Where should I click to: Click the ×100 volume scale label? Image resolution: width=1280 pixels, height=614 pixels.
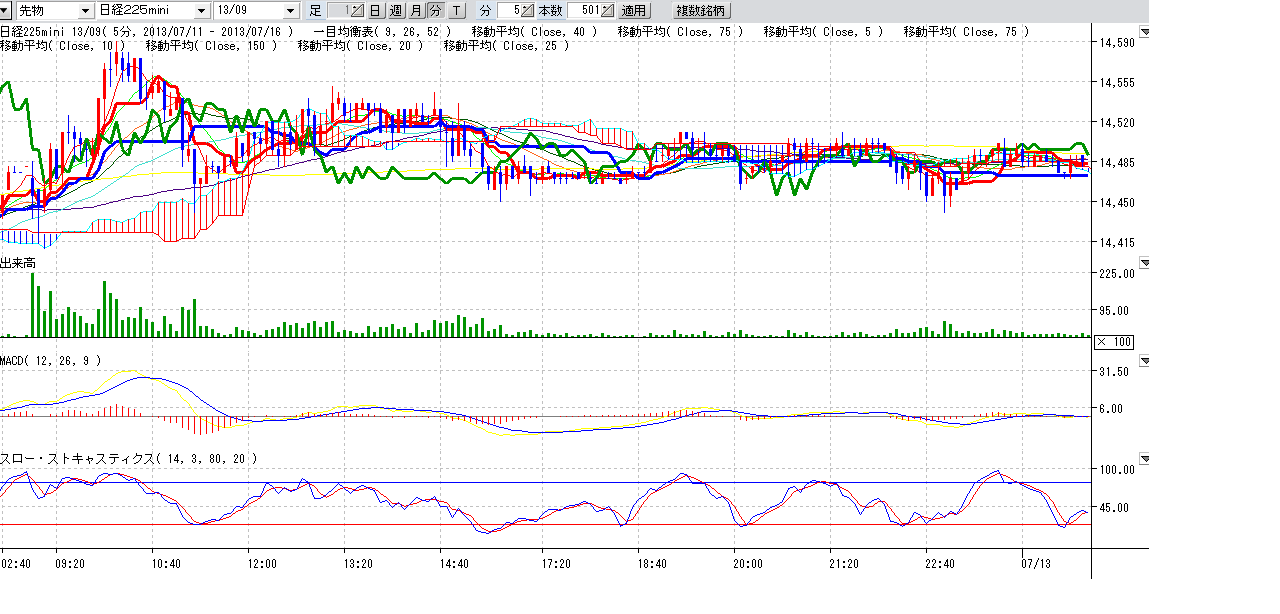coord(1113,342)
